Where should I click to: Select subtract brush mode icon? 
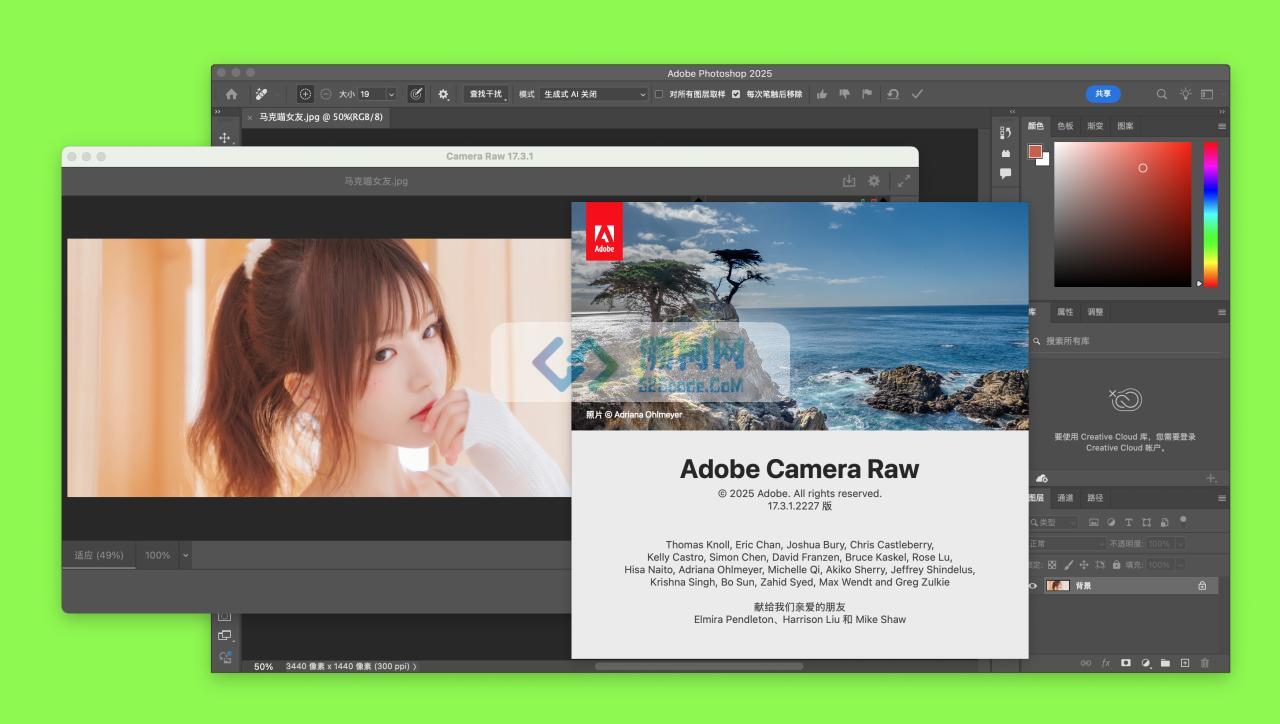tap(326, 94)
